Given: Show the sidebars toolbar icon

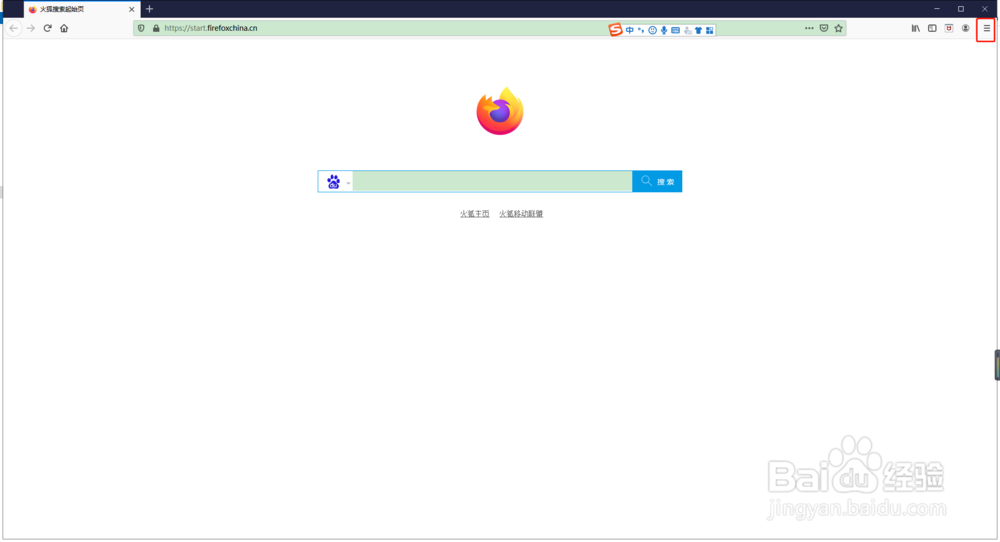Looking at the screenshot, I should pyautogui.click(x=932, y=28).
